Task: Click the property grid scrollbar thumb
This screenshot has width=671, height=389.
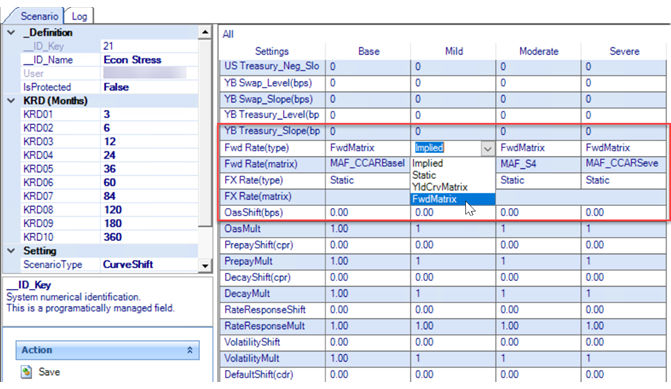Action: click(205, 133)
